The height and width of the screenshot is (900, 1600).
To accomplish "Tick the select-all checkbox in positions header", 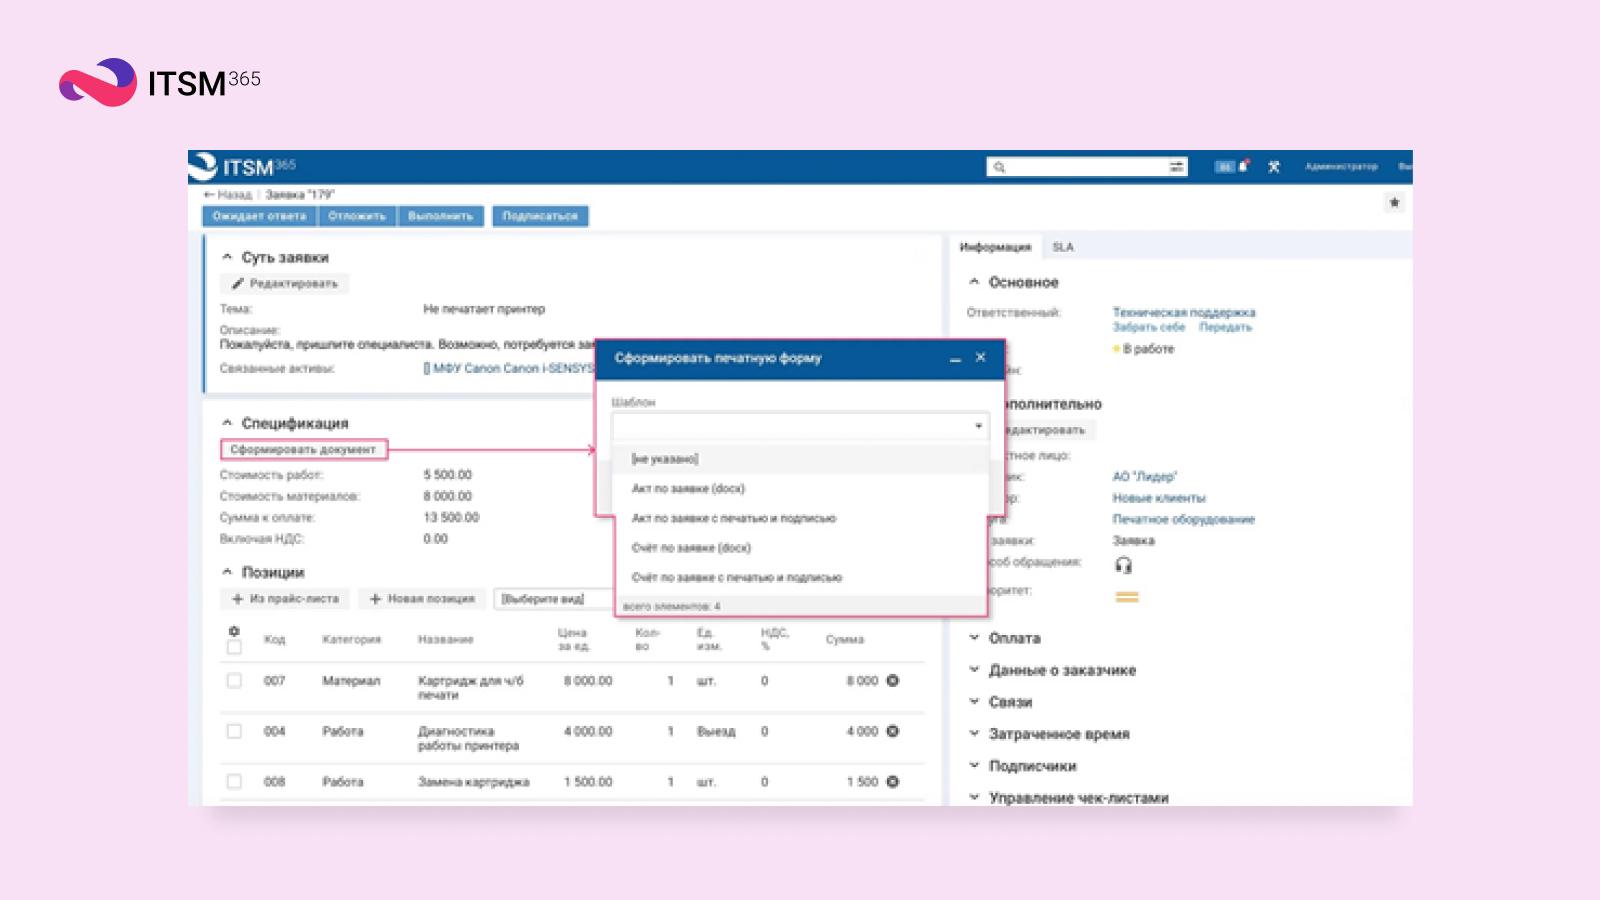I will 234,647.
